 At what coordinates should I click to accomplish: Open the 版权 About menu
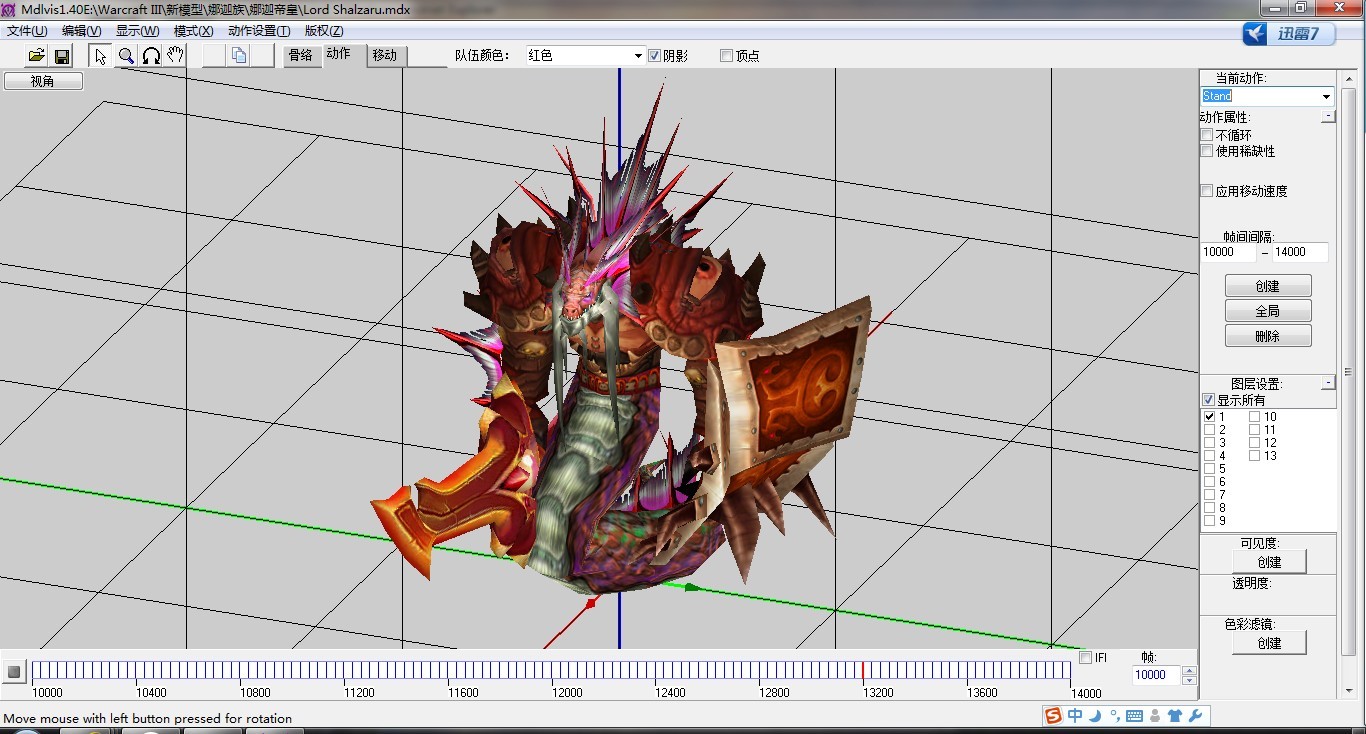point(324,31)
